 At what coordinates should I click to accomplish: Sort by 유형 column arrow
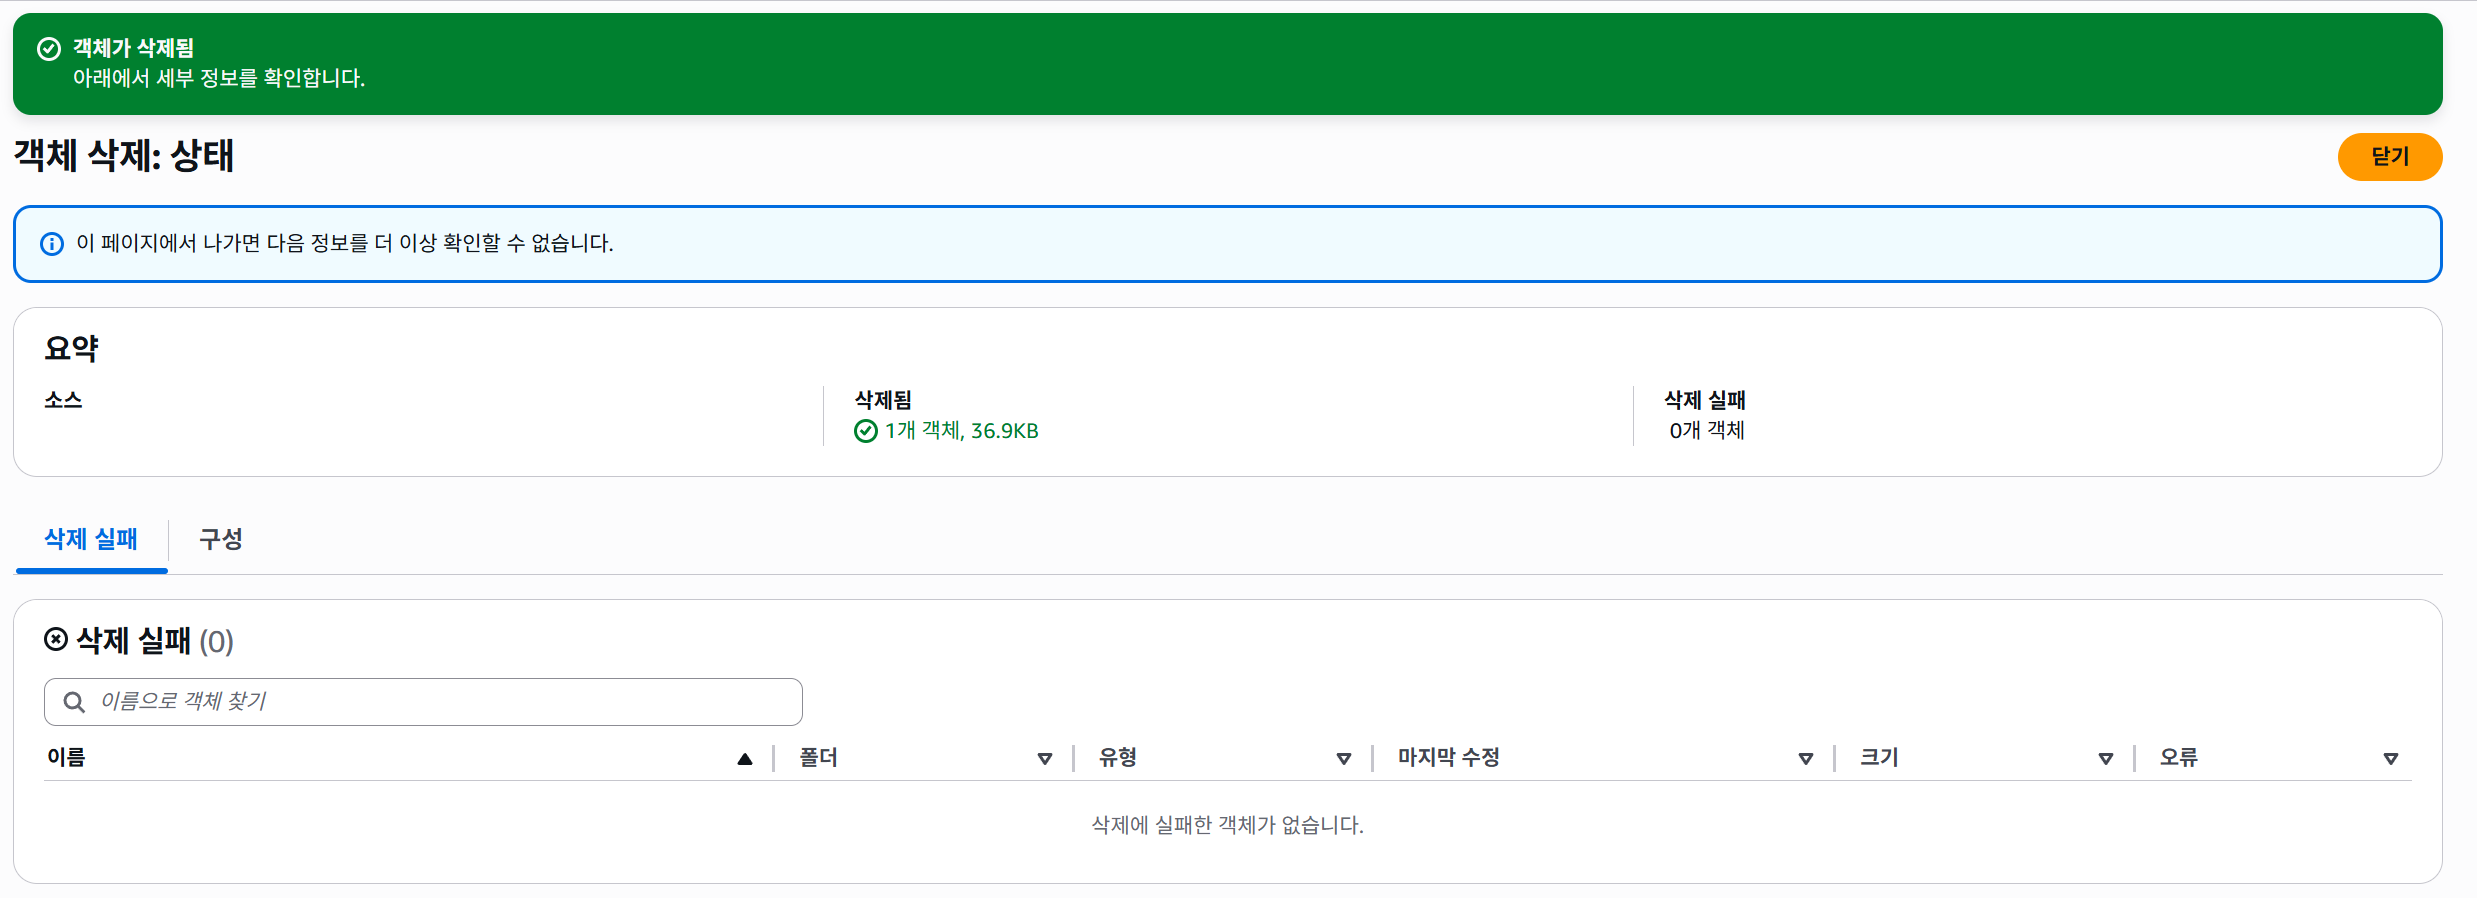[x=1344, y=759]
